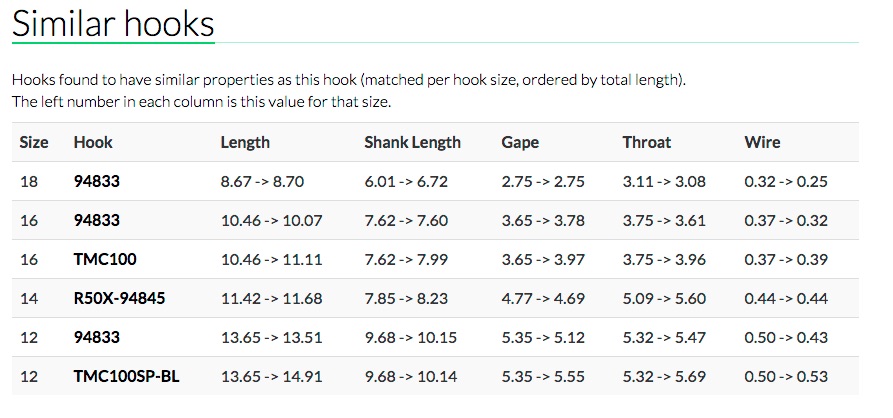Click the TMC100 hook link
Screen dimensions: 893x418
105,260
